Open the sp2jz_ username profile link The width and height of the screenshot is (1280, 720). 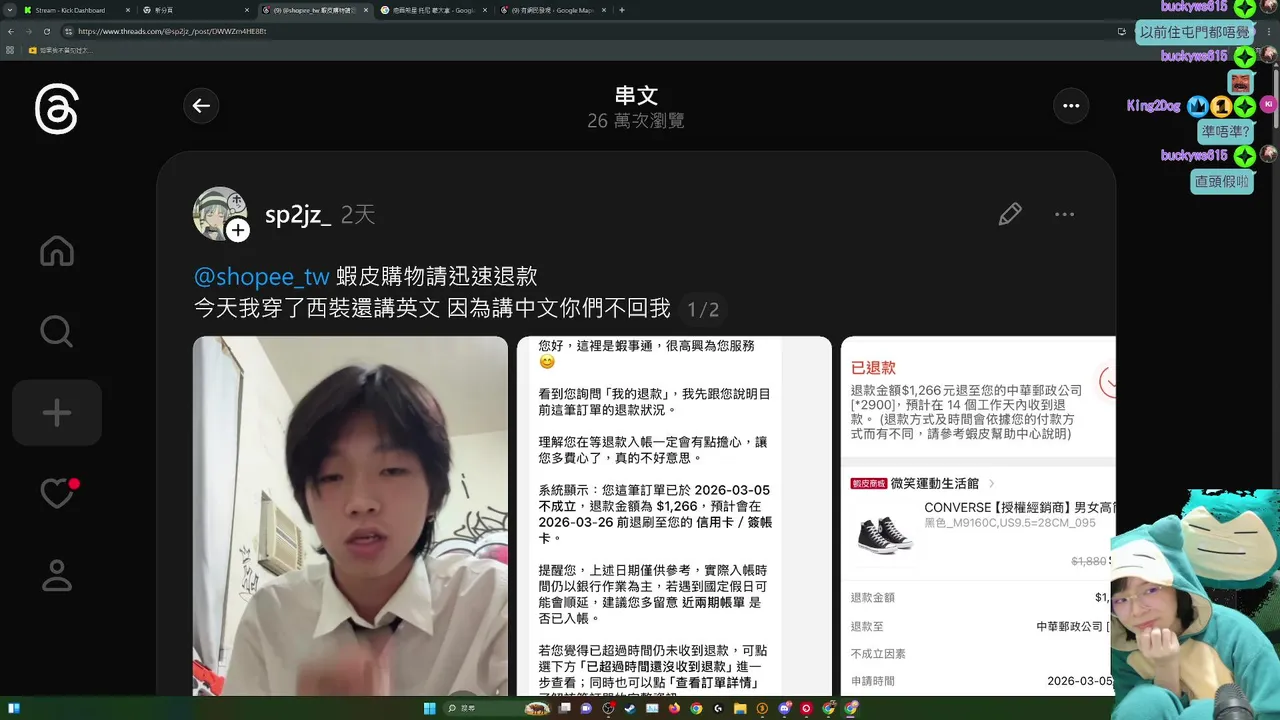(x=298, y=214)
